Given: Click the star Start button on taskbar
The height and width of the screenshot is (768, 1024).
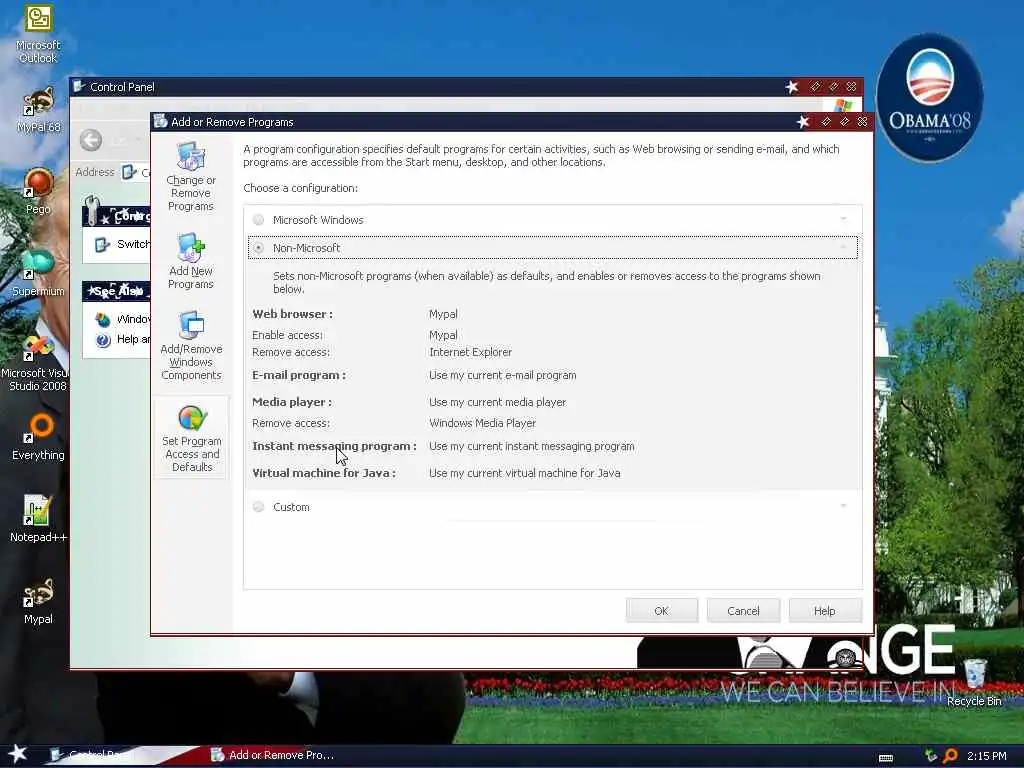Looking at the screenshot, I should (18, 754).
